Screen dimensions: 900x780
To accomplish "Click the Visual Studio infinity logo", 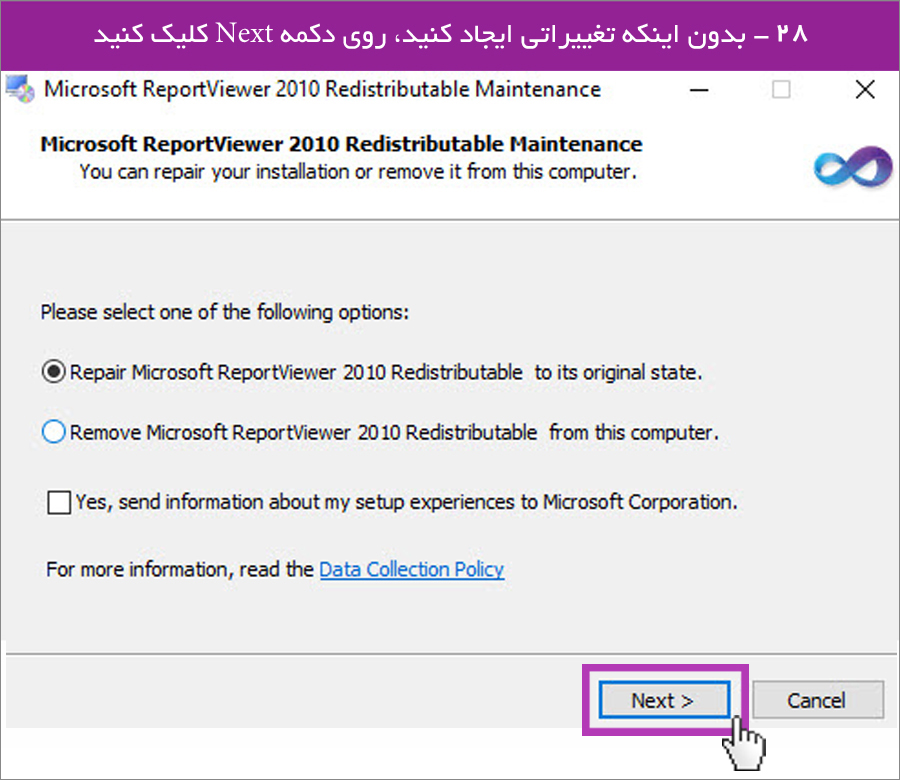I will [854, 166].
